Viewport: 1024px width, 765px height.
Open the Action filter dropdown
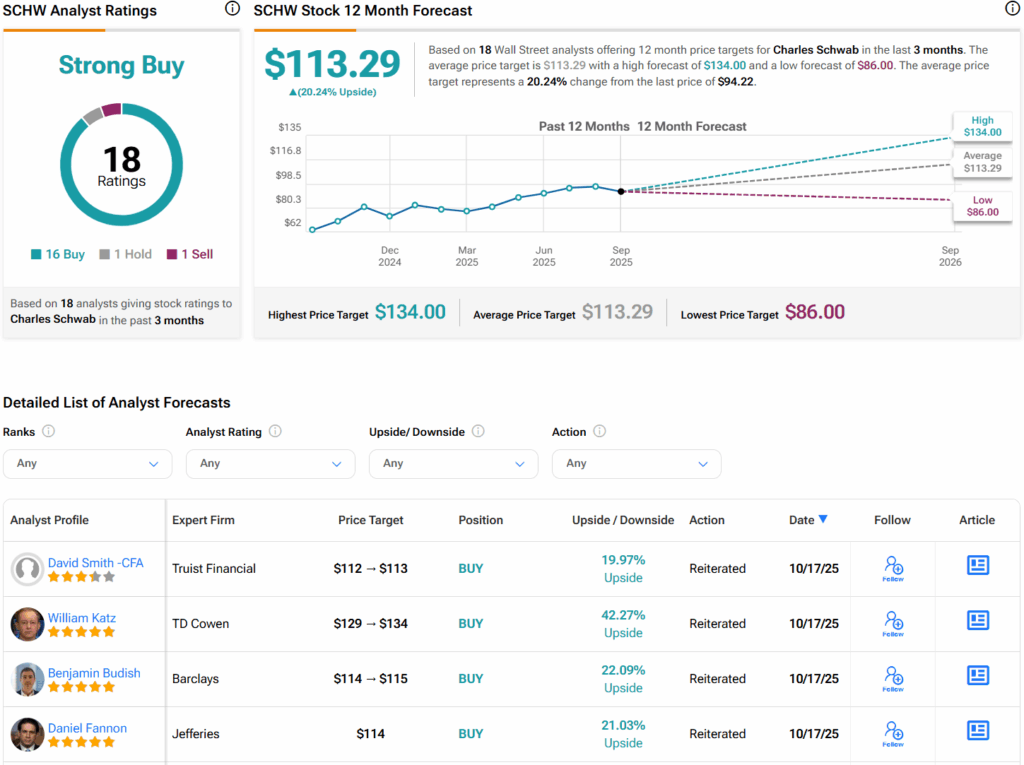[636, 464]
